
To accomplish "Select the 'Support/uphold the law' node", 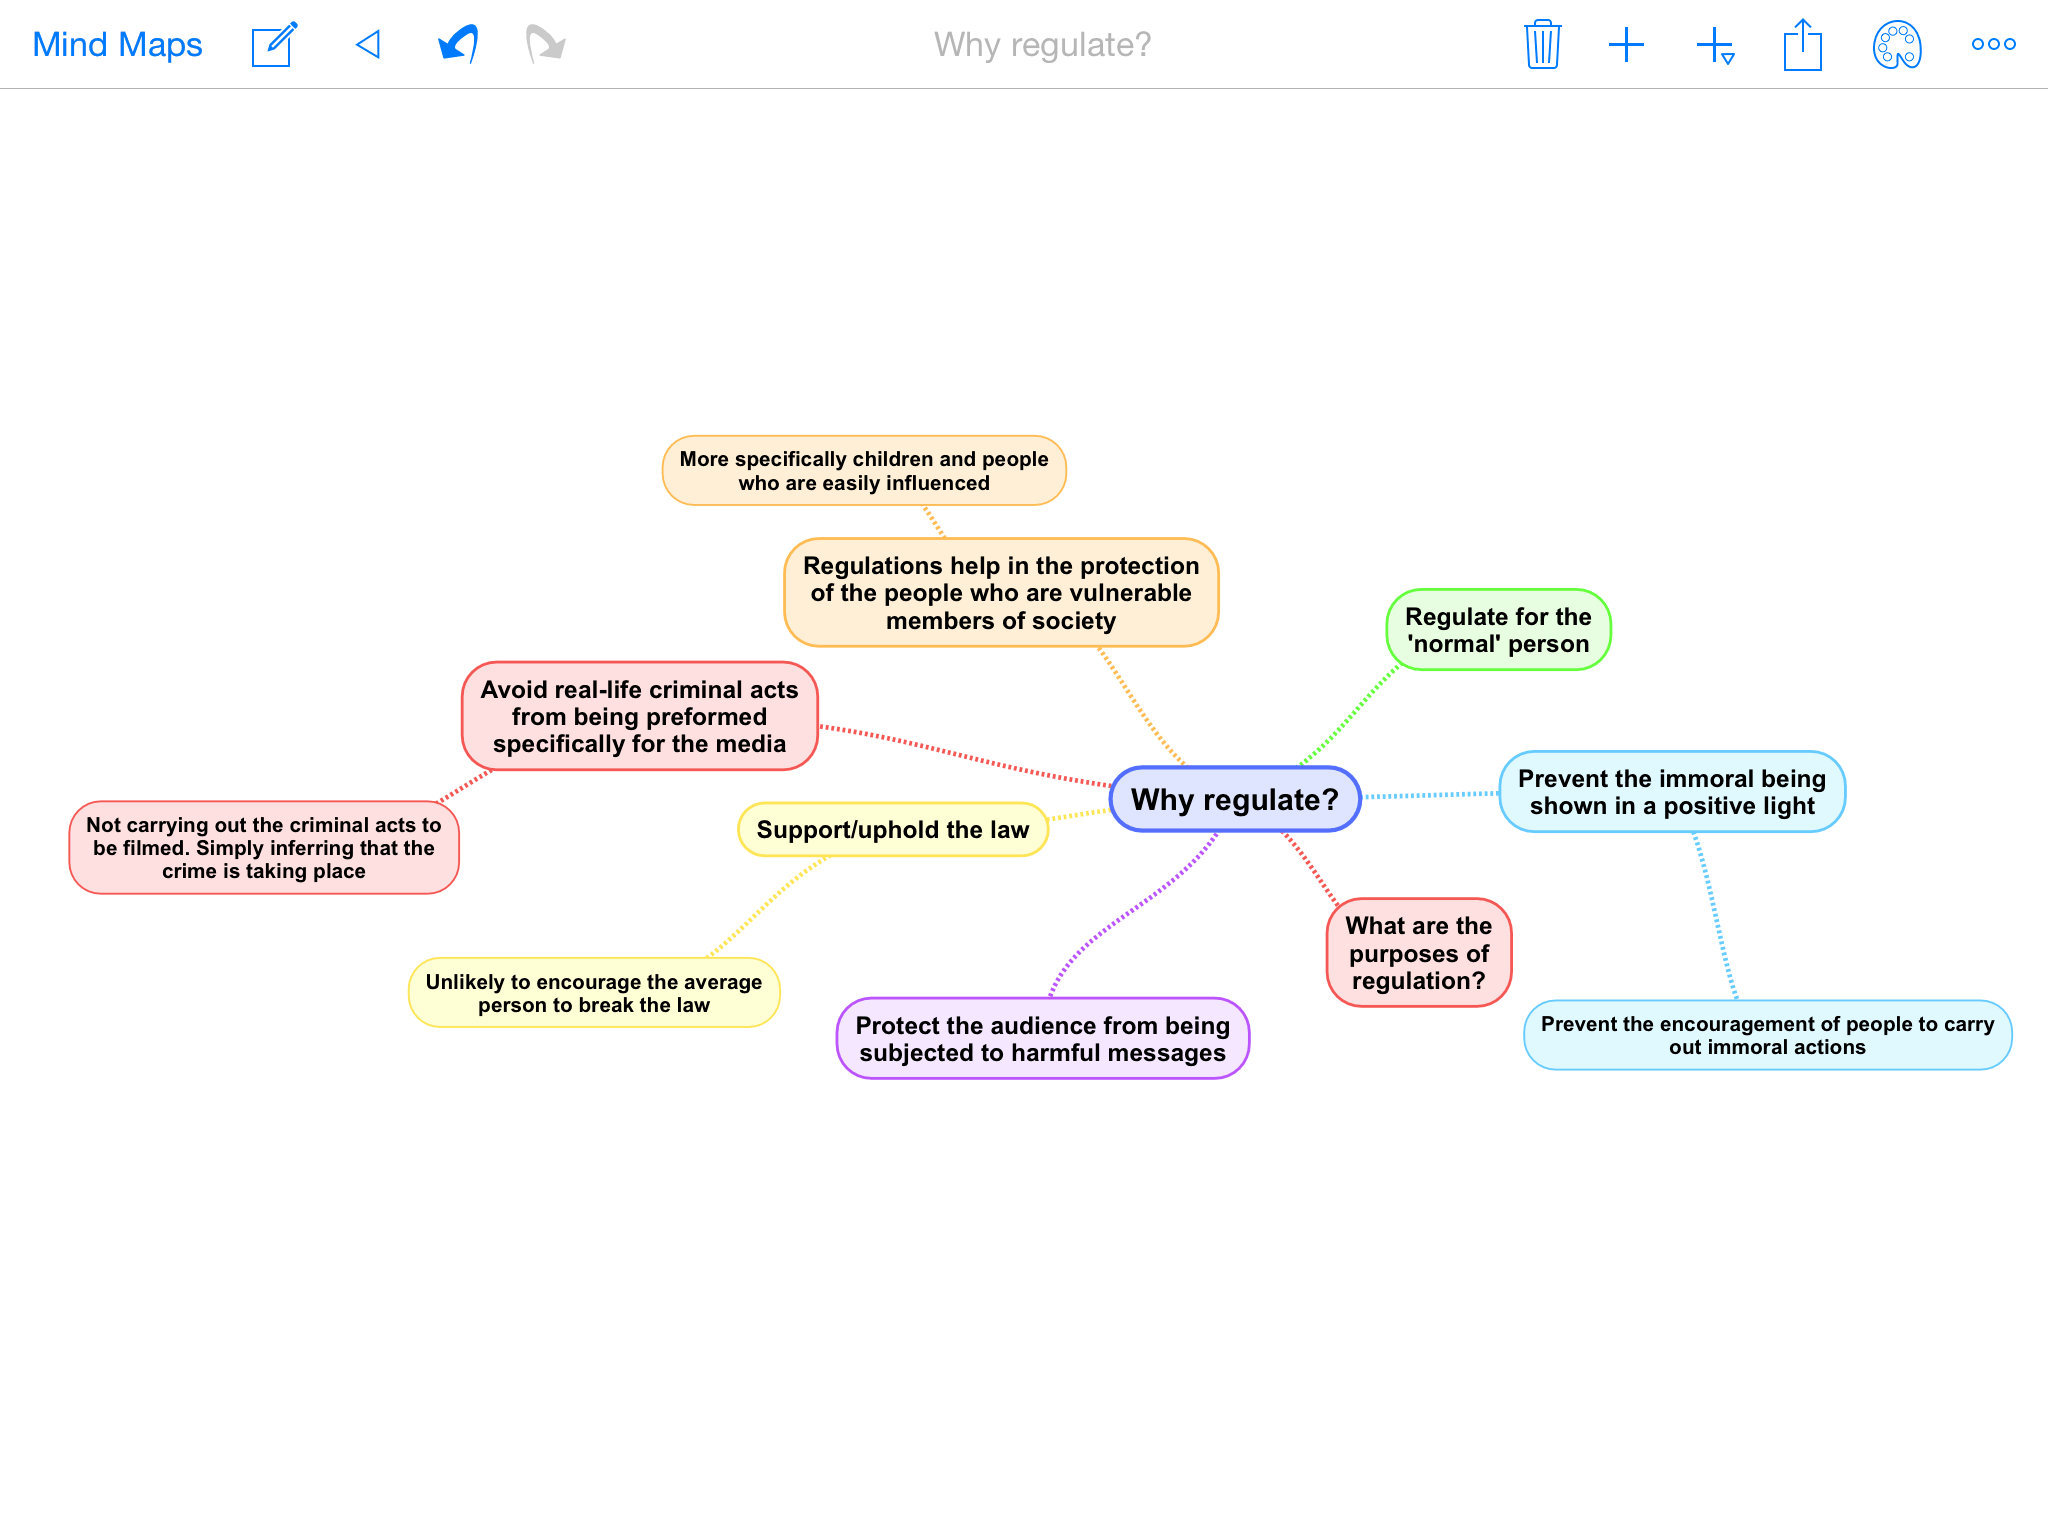I will coord(892,830).
